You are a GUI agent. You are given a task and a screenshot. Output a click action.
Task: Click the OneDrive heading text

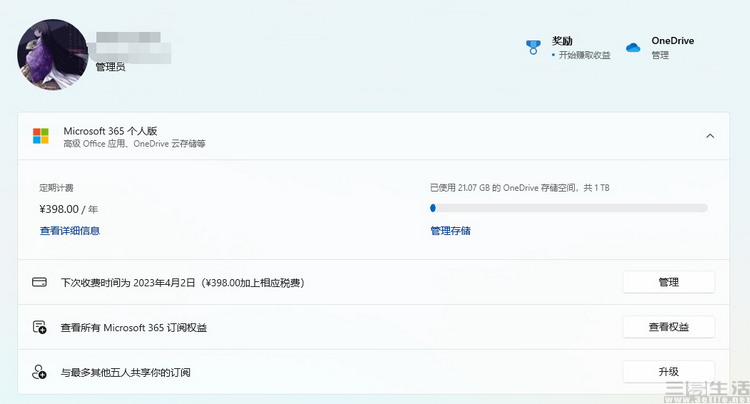click(x=673, y=41)
